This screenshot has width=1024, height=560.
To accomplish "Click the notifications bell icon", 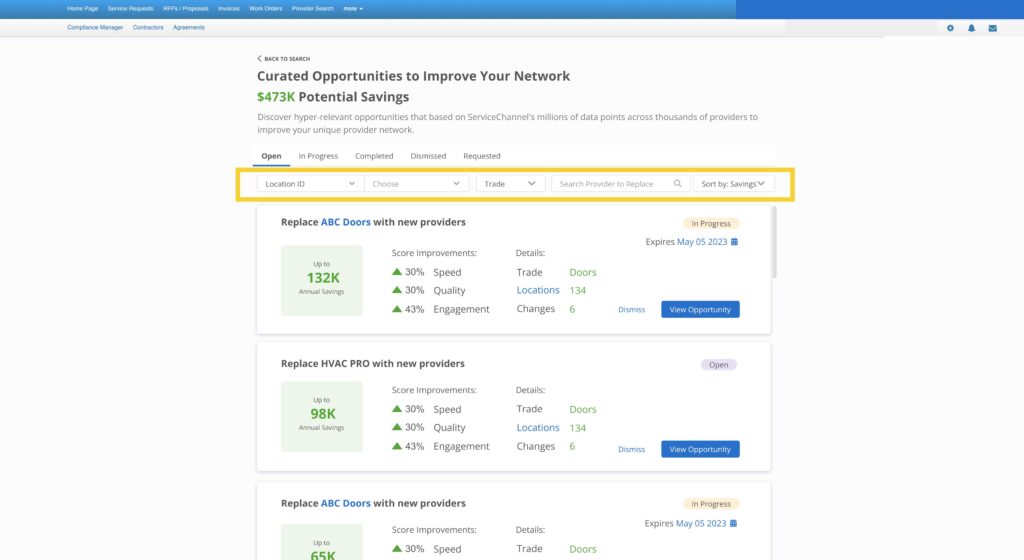I will tap(971, 28).
